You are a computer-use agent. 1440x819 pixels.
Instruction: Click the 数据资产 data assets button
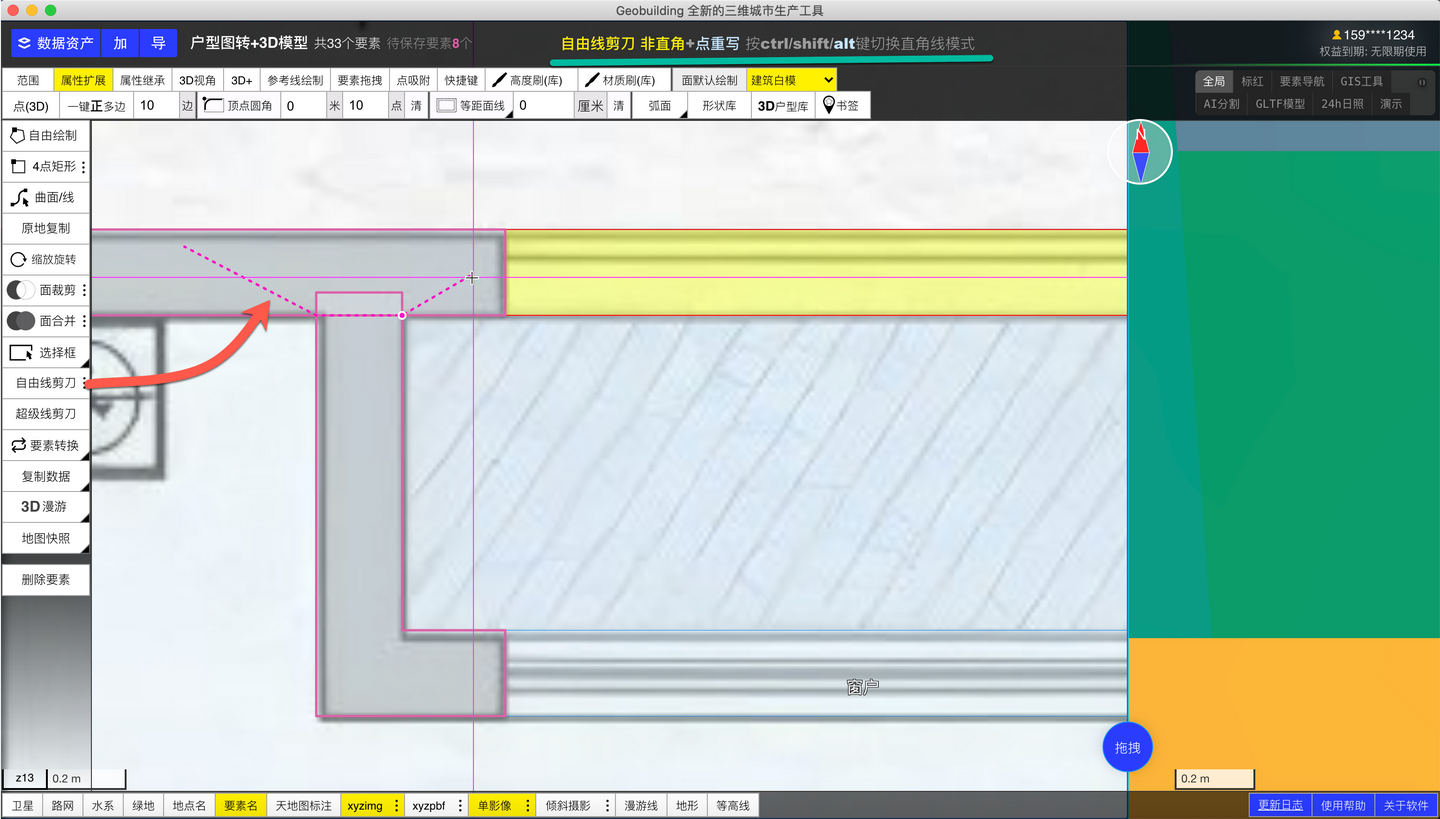tap(56, 43)
